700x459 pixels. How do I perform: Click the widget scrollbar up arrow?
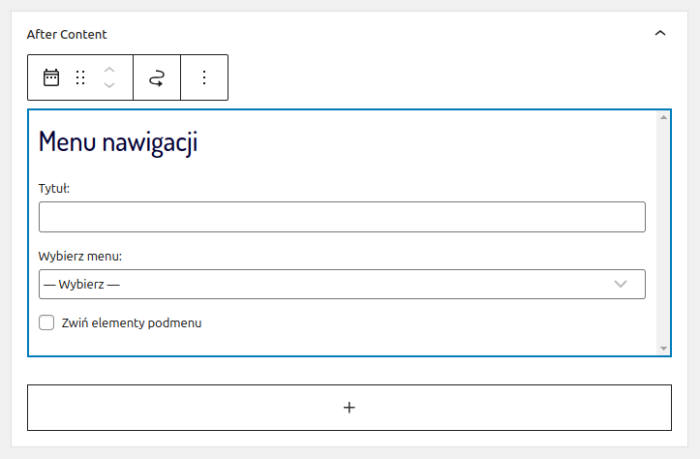[x=664, y=118]
